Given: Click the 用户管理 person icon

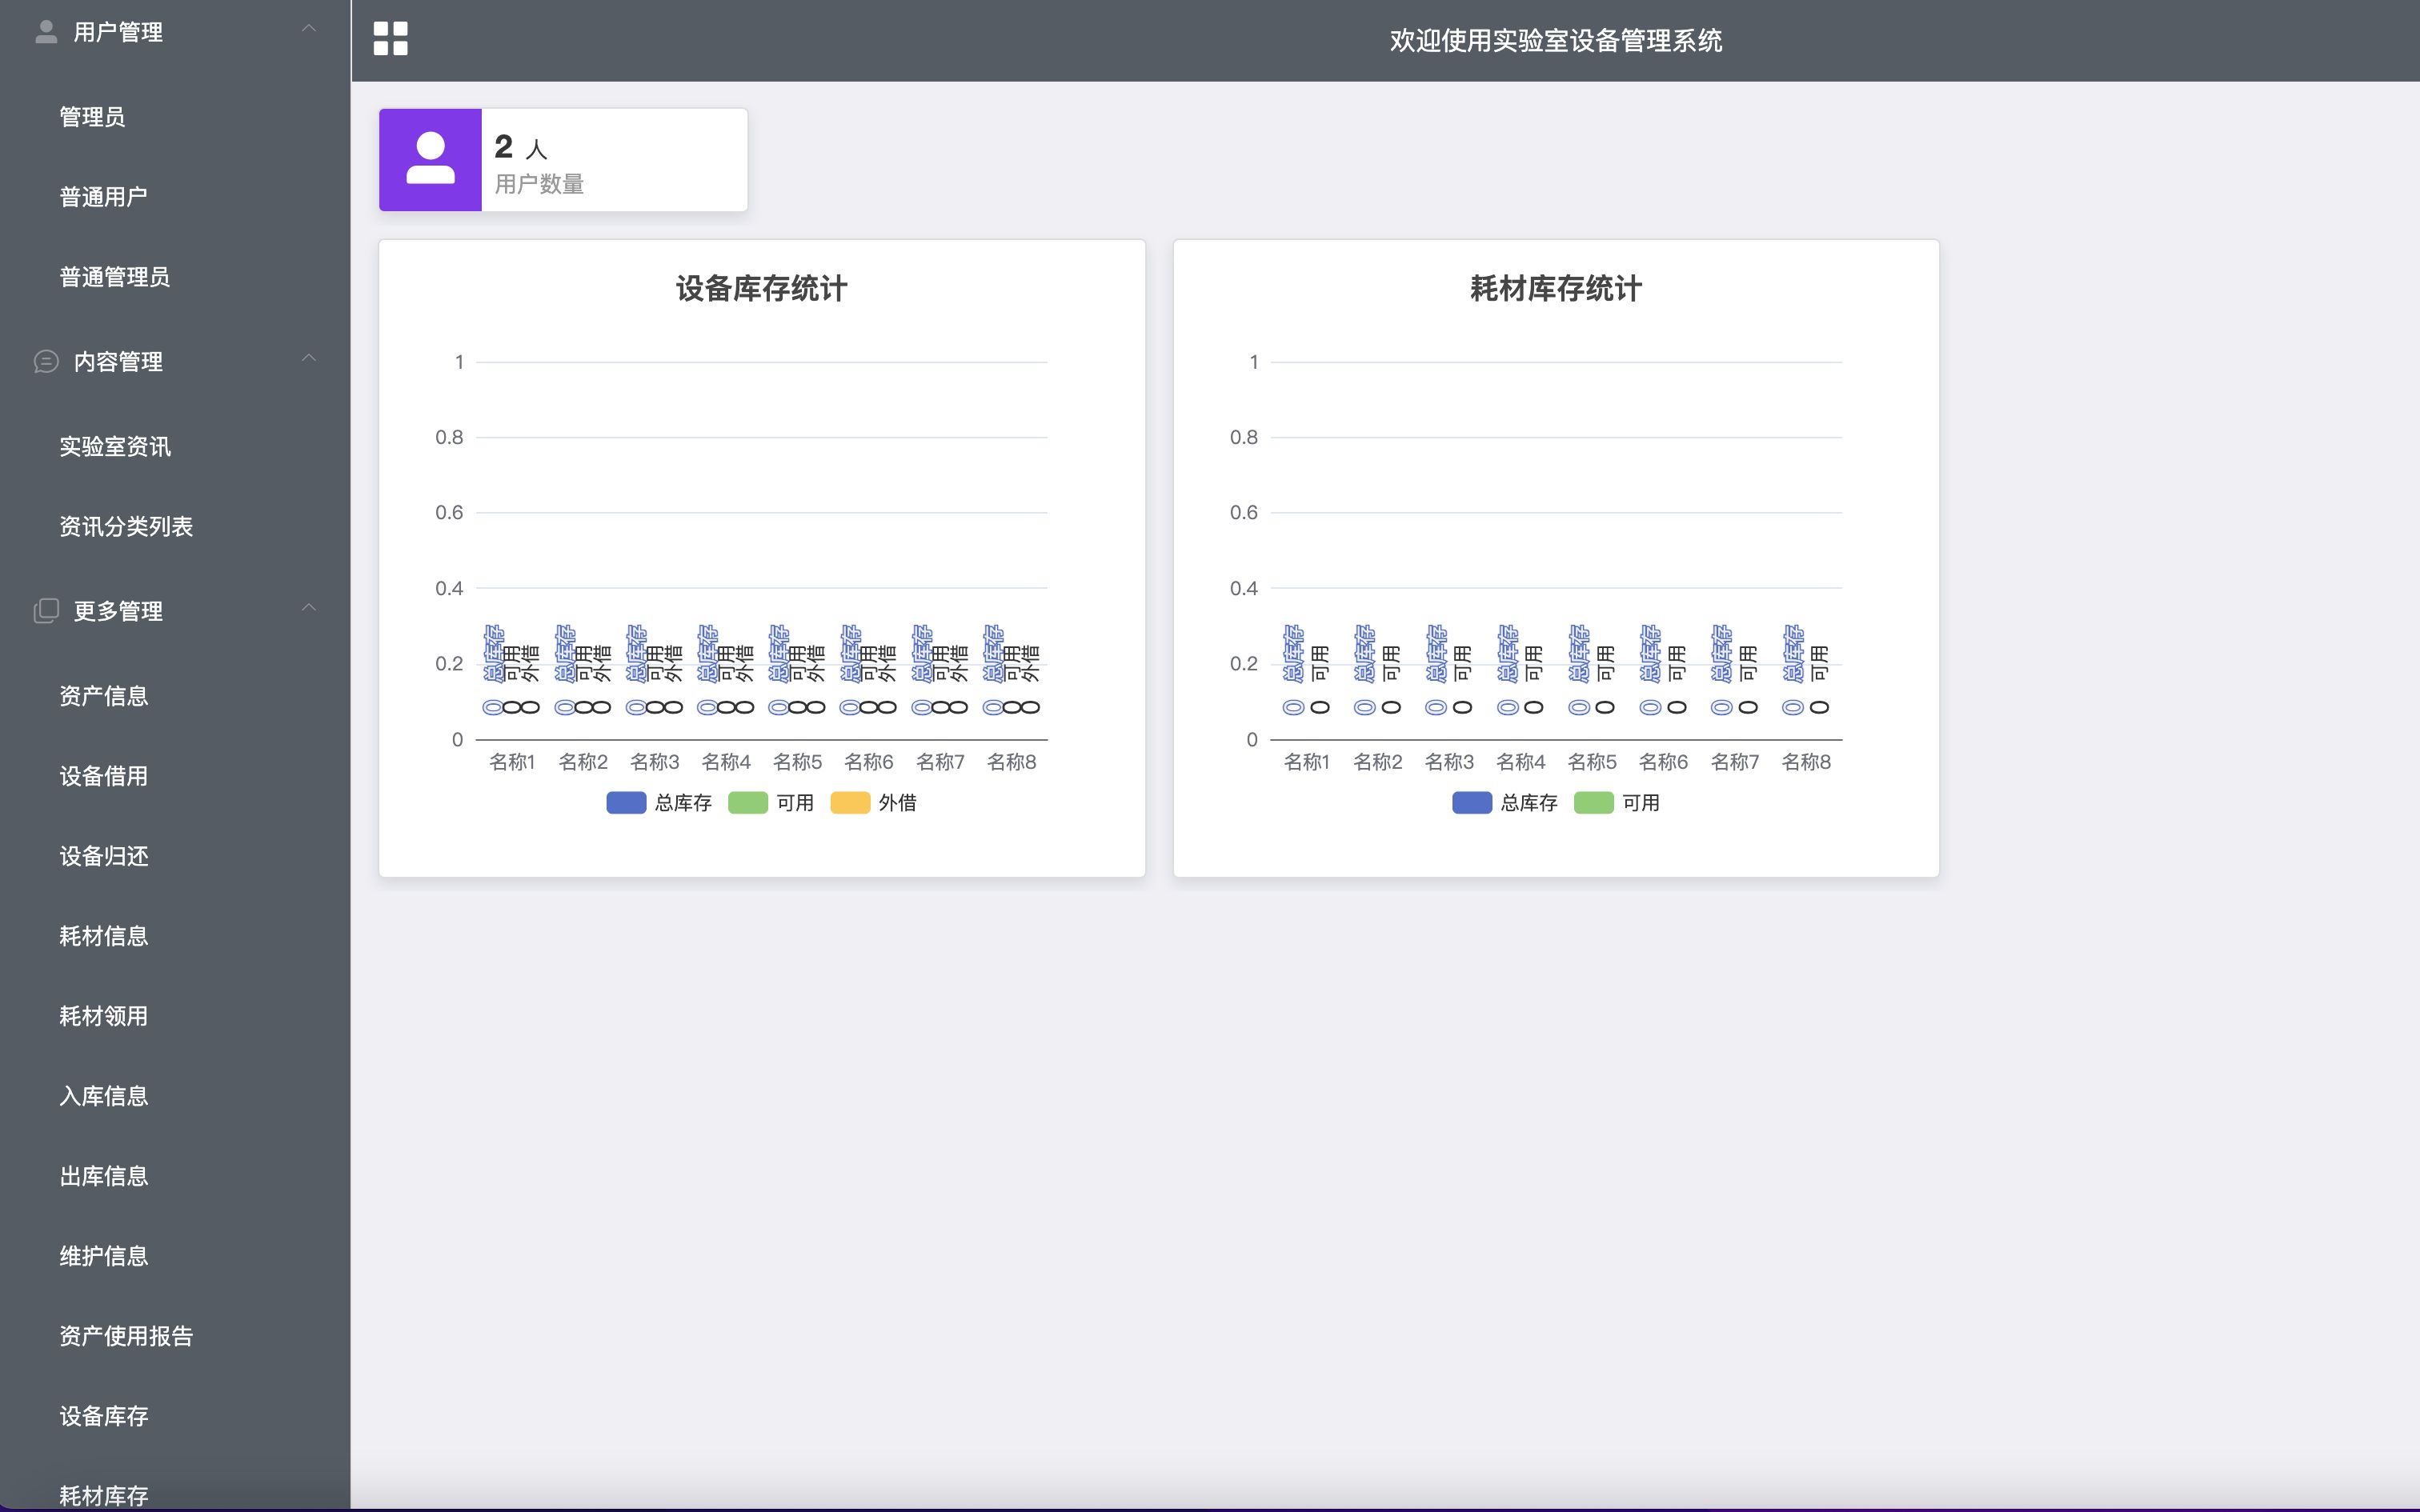Looking at the screenshot, I should tap(46, 32).
